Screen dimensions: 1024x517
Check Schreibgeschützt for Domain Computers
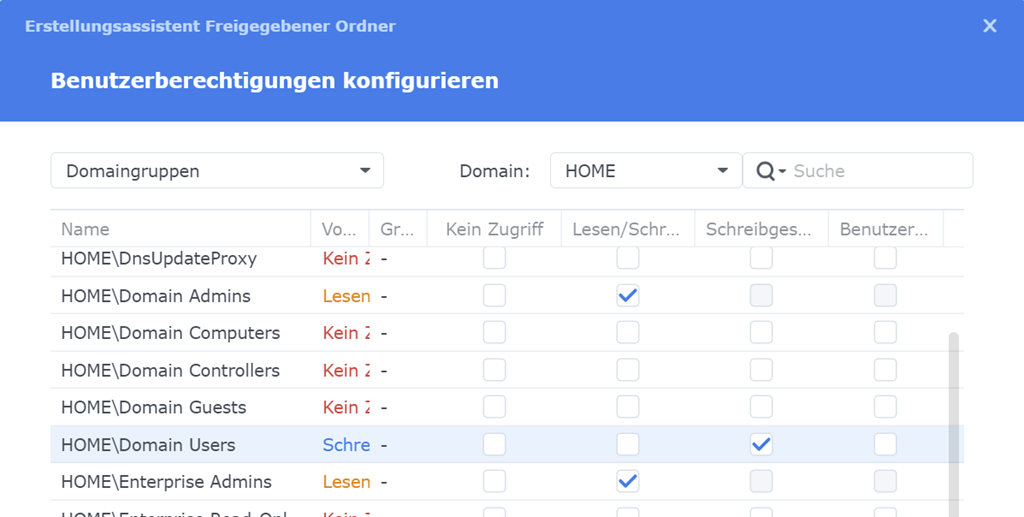click(761, 333)
